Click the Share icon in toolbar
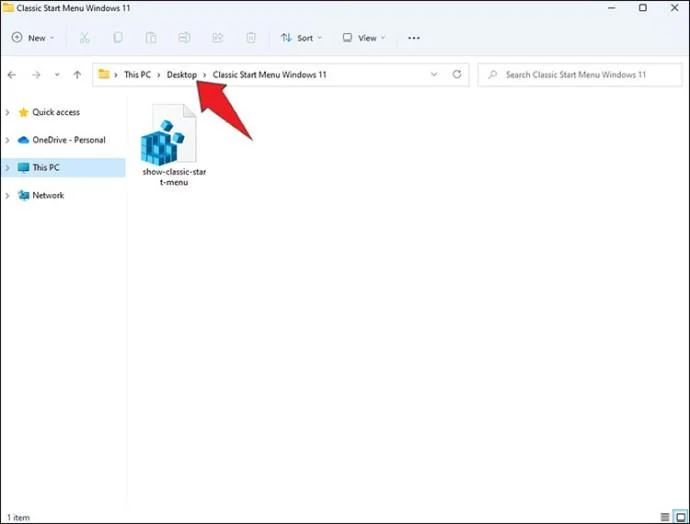This screenshot has height=524, width=690. click(217, 38)
